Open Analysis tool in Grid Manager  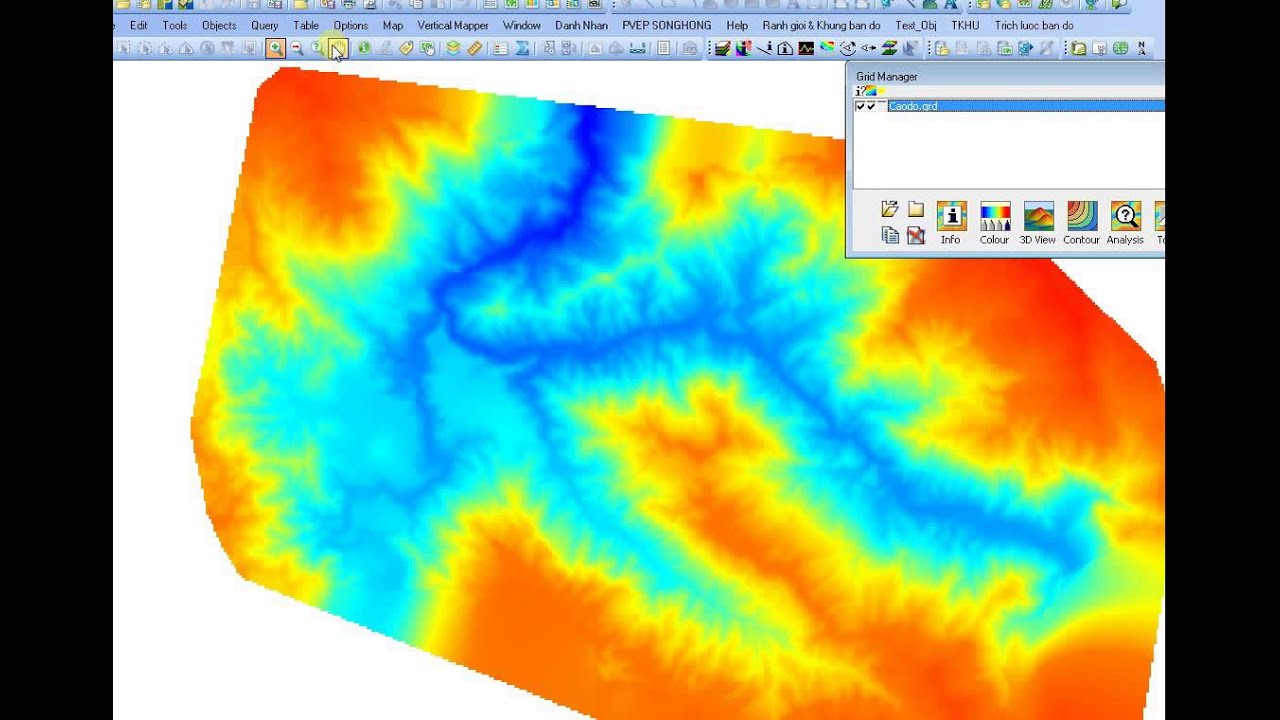(x=1125, y=223)
